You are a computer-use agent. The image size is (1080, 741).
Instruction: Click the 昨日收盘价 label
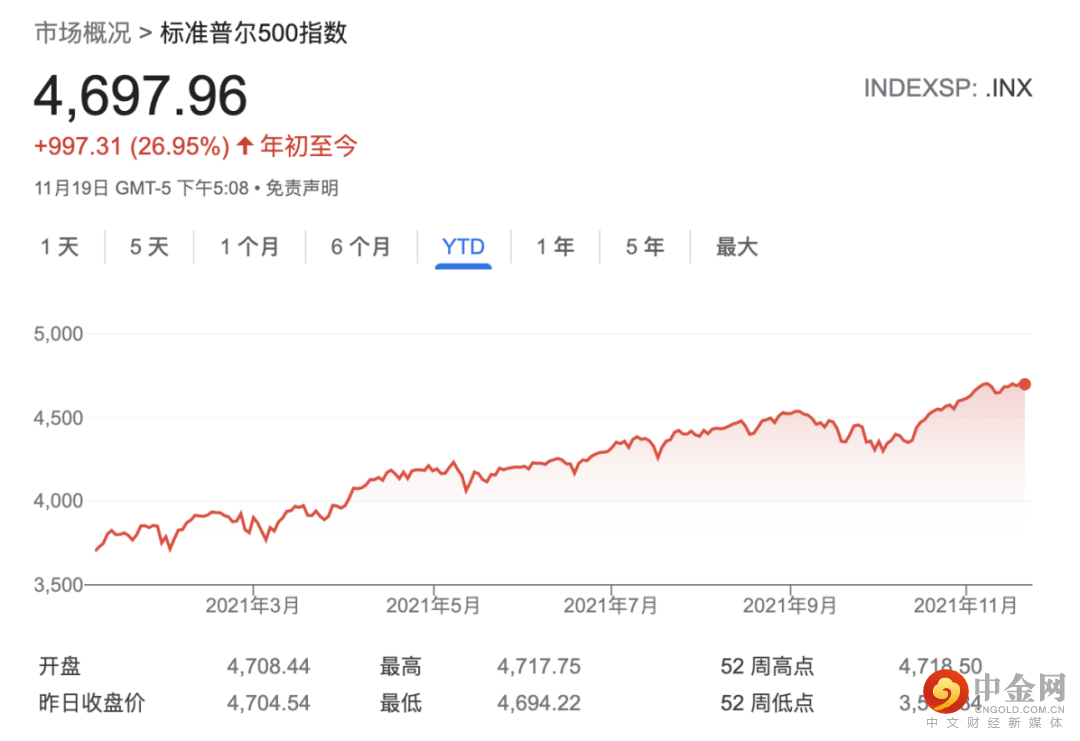[92, 703]
